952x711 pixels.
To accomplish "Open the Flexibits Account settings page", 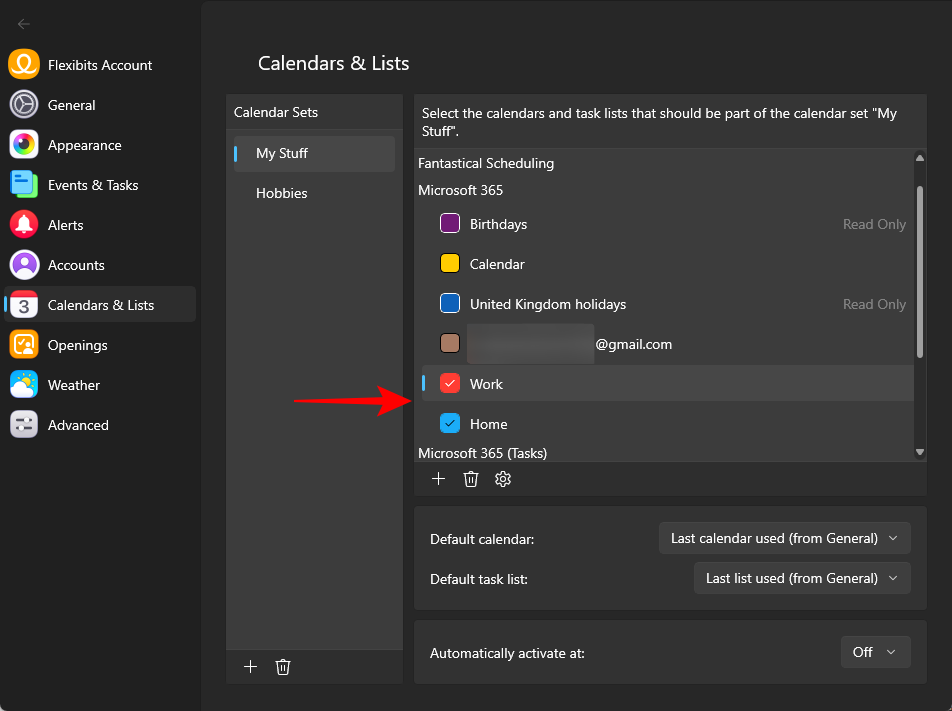I will point(99,65).
